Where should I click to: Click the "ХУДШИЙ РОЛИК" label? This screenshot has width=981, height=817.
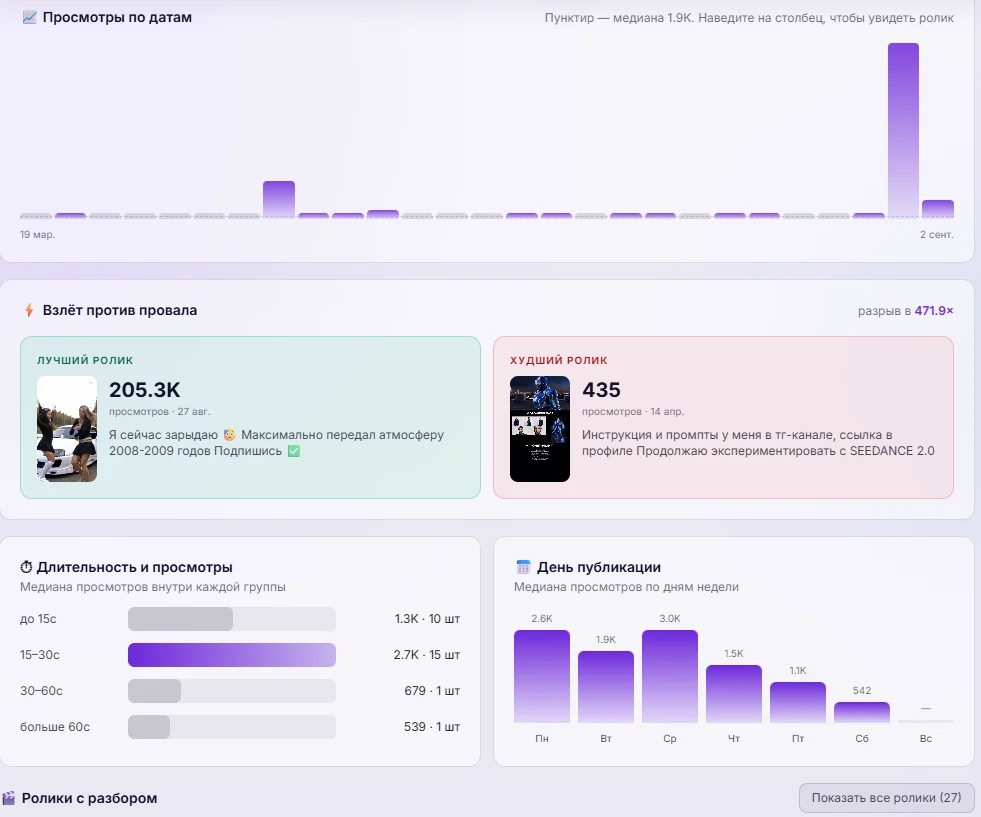pyautogui.click(x=559, y=360)
